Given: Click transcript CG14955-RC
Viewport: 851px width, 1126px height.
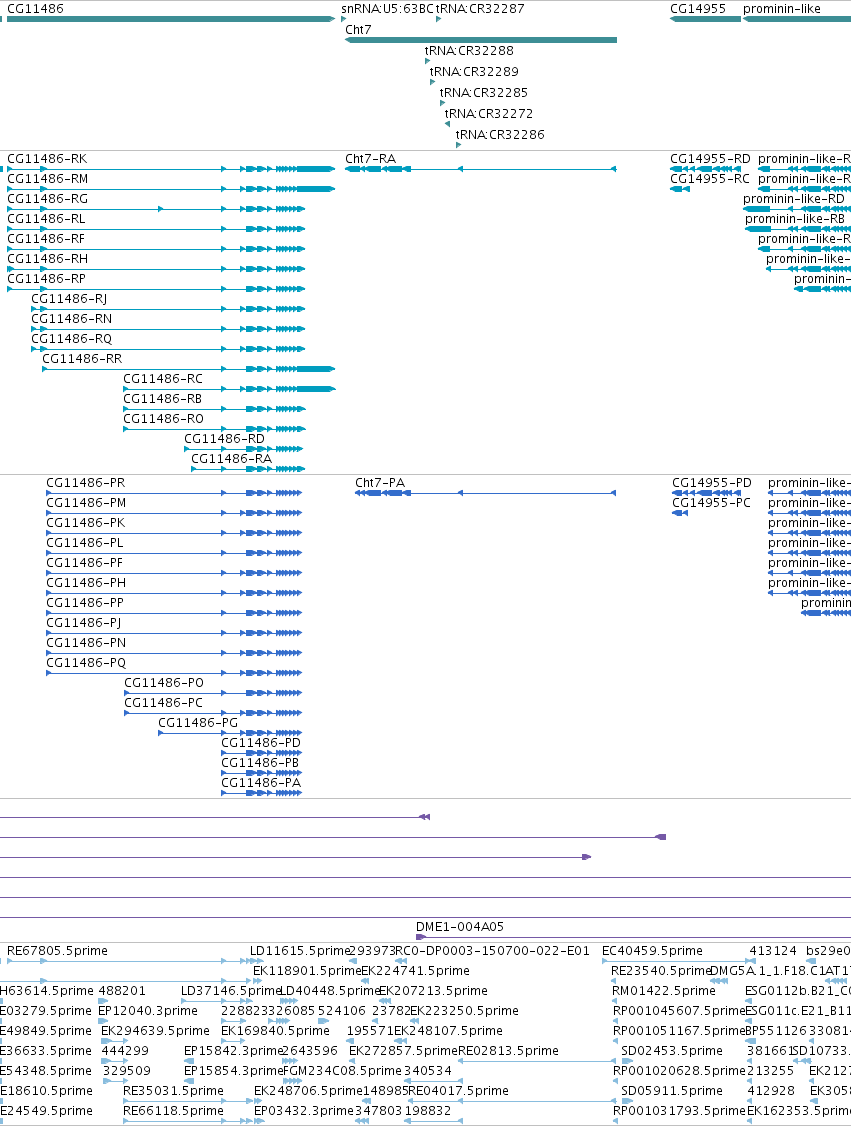Looking at the screenshot, I should (x=710, y=179).
